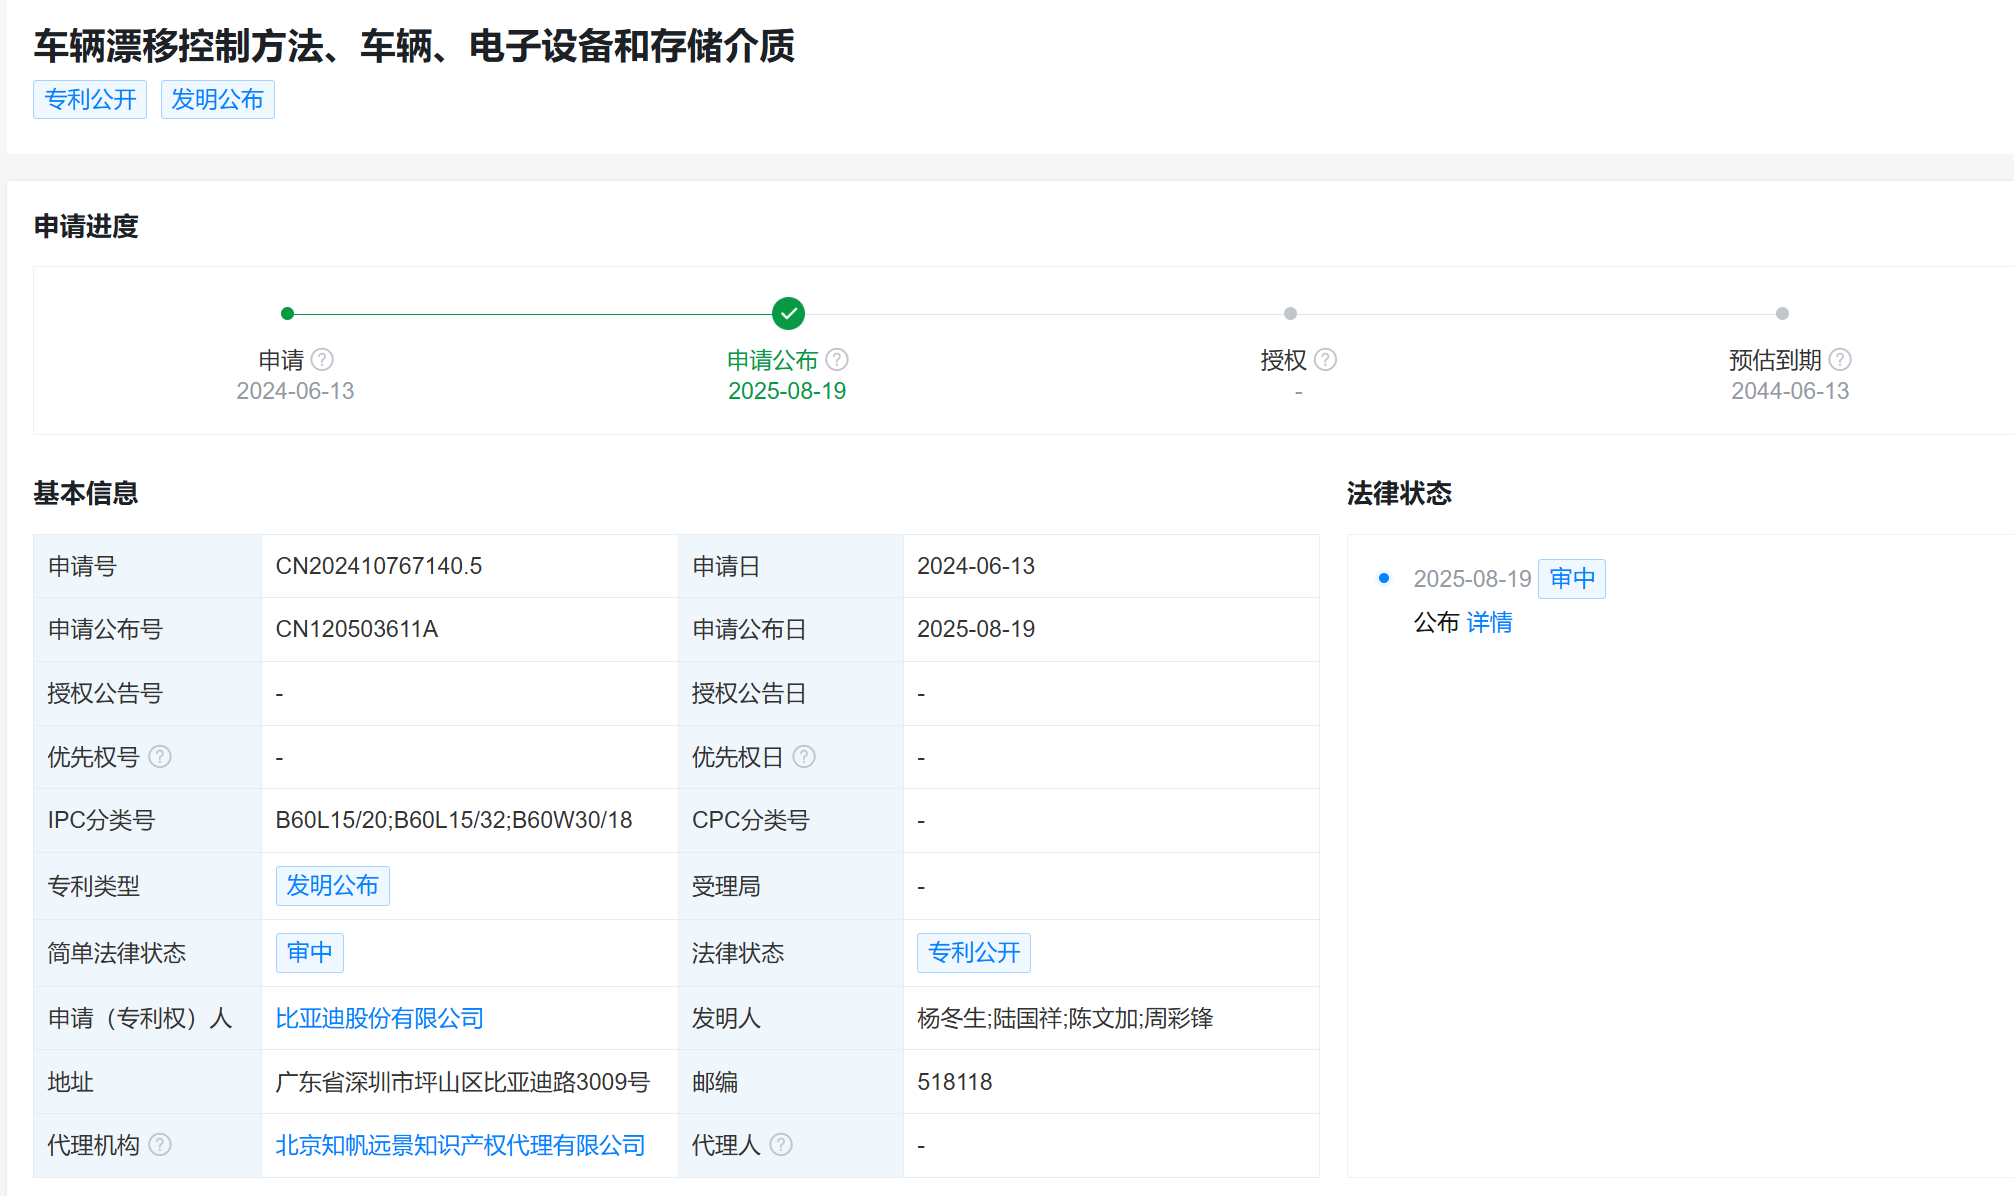Viewport: 2014px width, 1196px height.
Task: Click the gray timeline dot above 授权
Action: tap(1290, 313)
